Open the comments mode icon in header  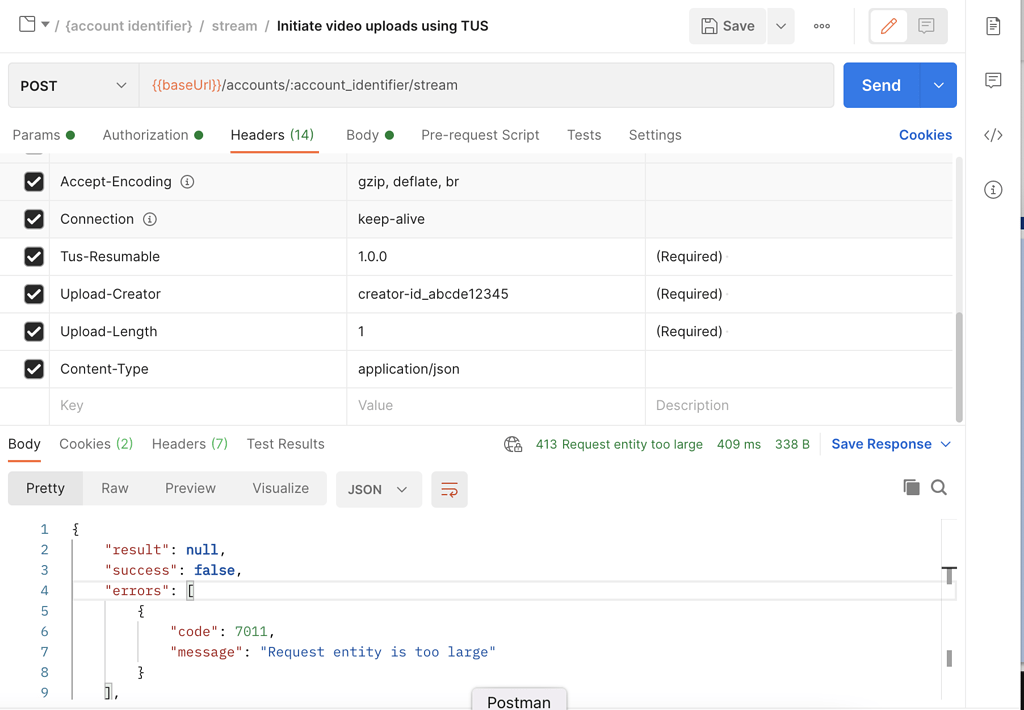(x=926, y=26)
